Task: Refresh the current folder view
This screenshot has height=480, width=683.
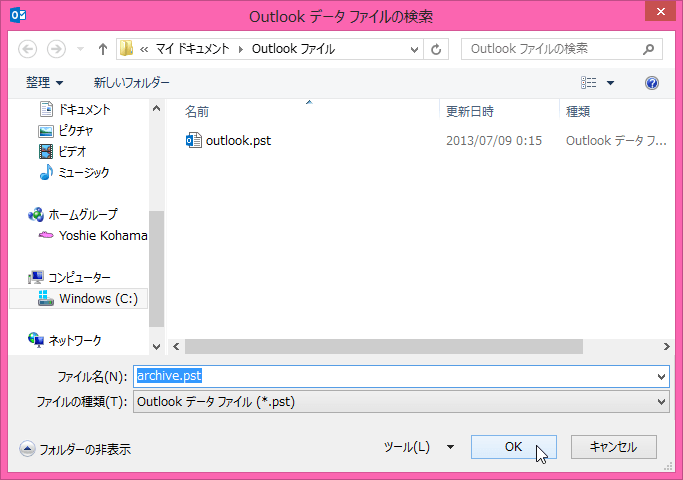Action: (436, 49)
